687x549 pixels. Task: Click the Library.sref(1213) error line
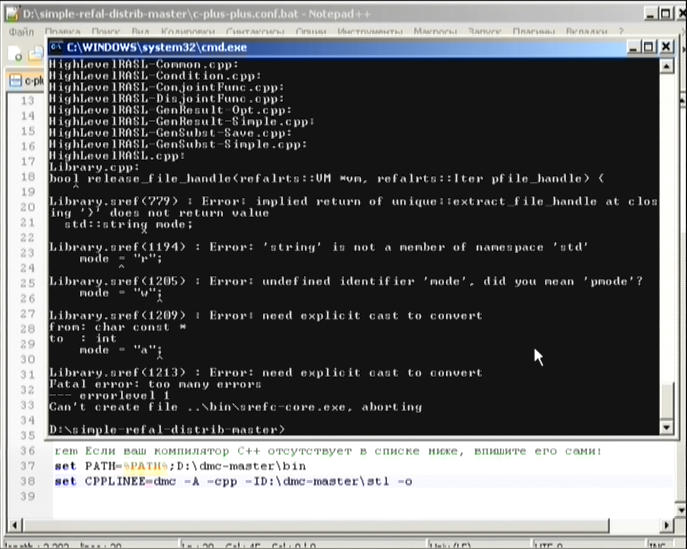pos(266,372)
